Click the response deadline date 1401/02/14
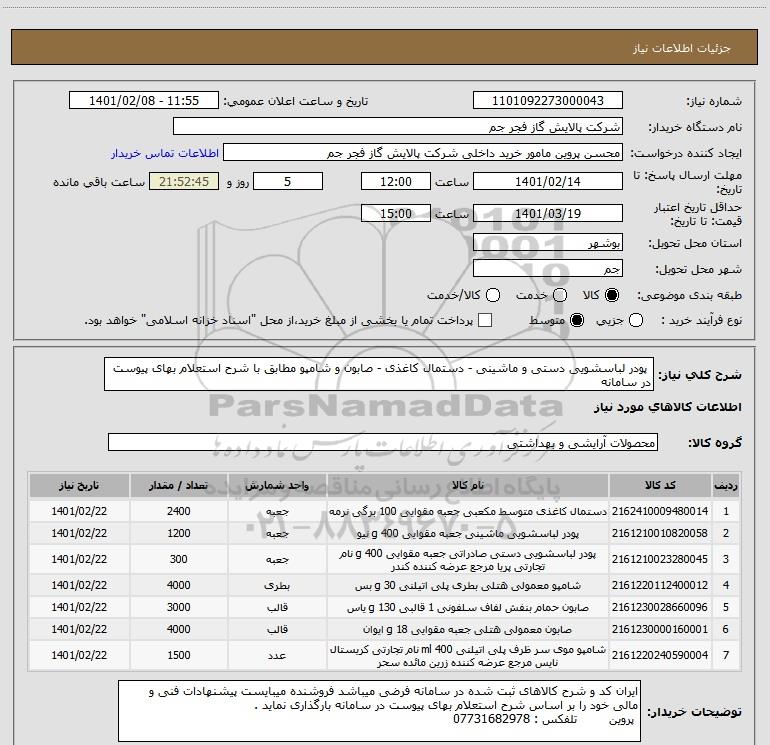The height and width of the screenshot is (745, 770). coord(548,181)
